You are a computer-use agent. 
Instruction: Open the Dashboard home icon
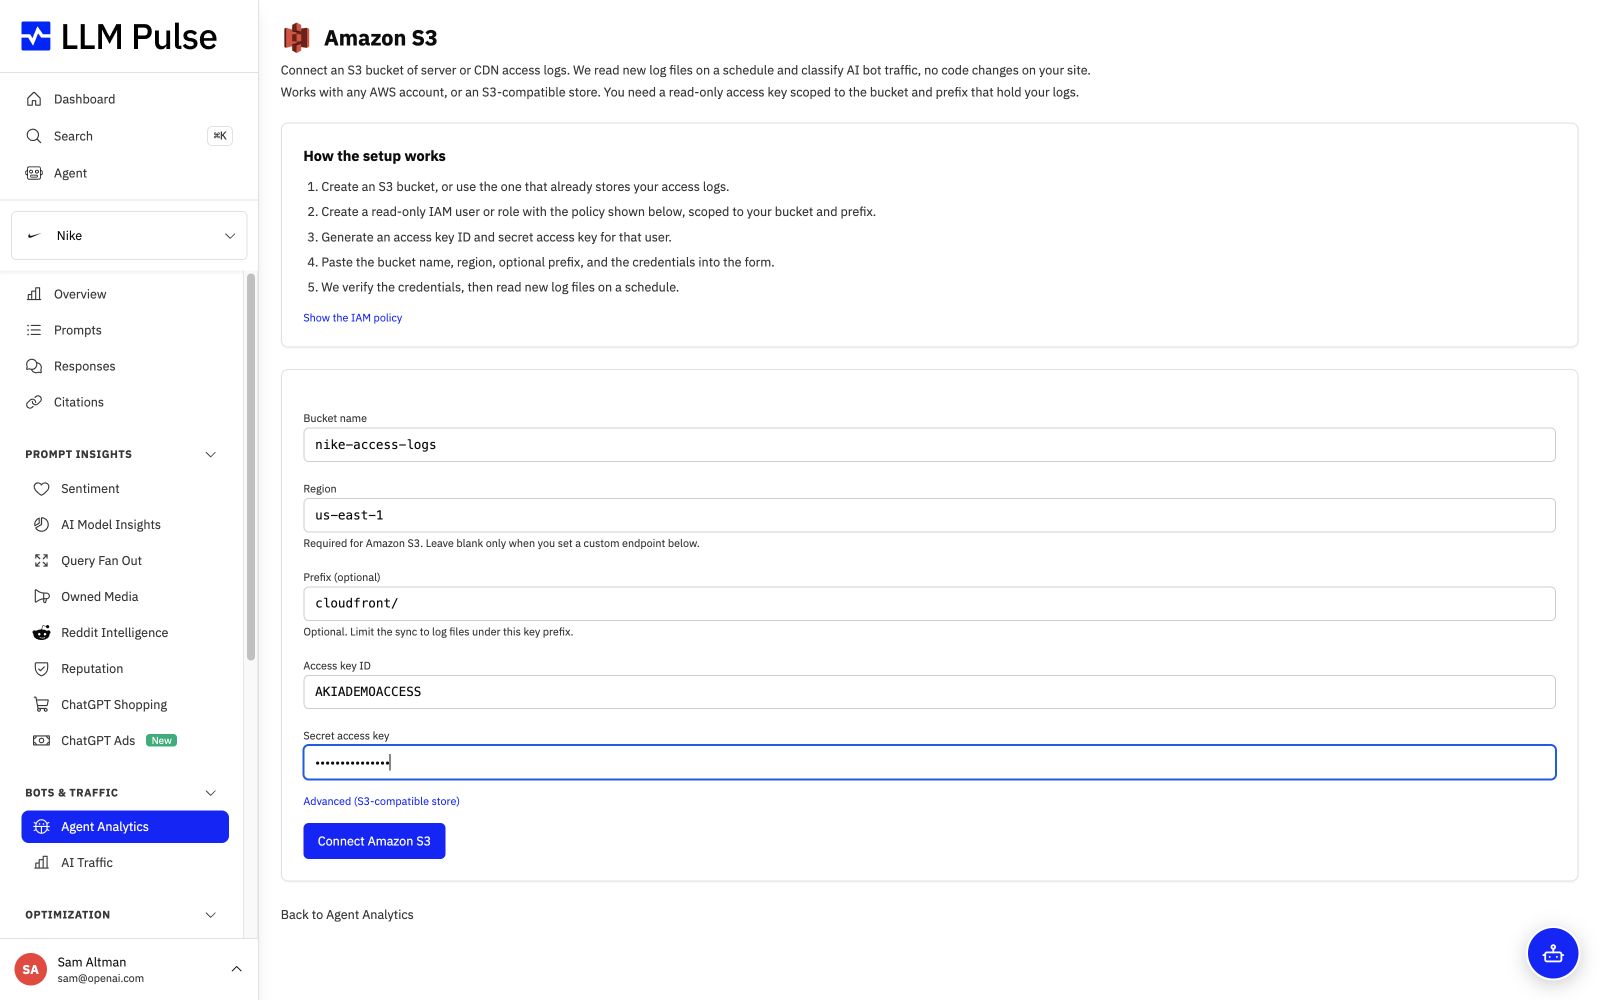[34, 99]
